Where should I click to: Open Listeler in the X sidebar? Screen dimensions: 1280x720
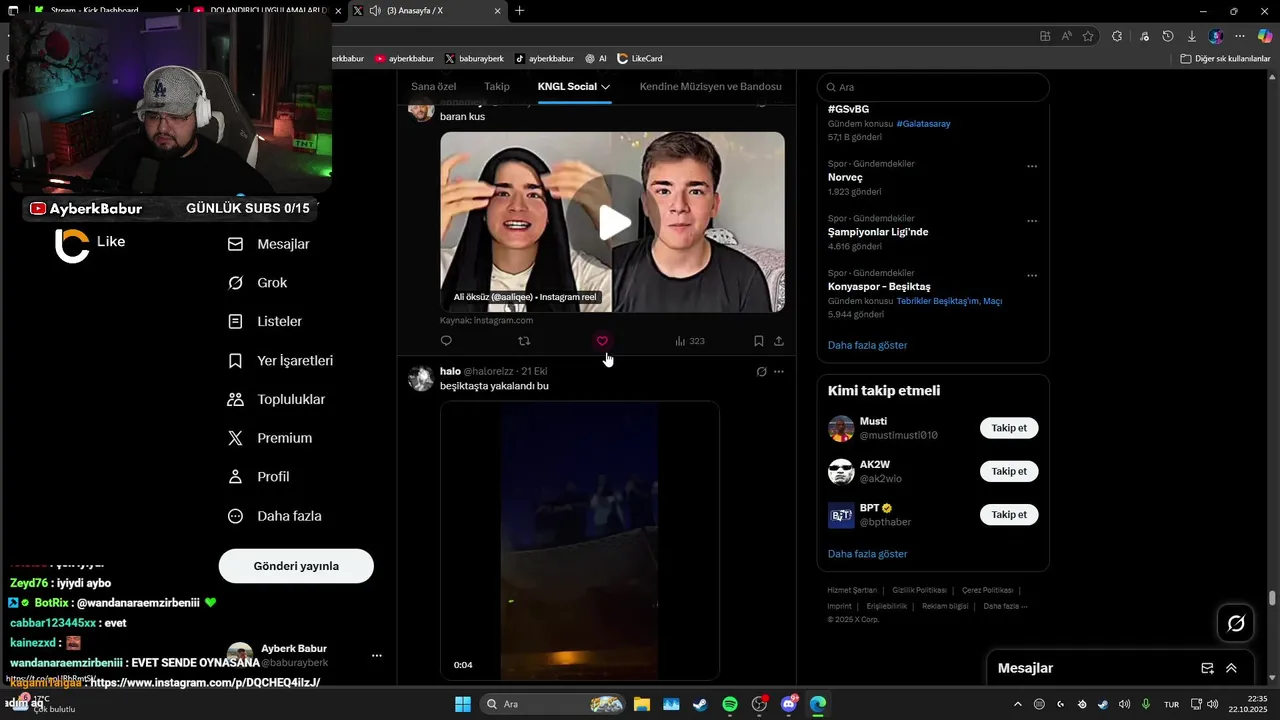click(x=265, y=322)
